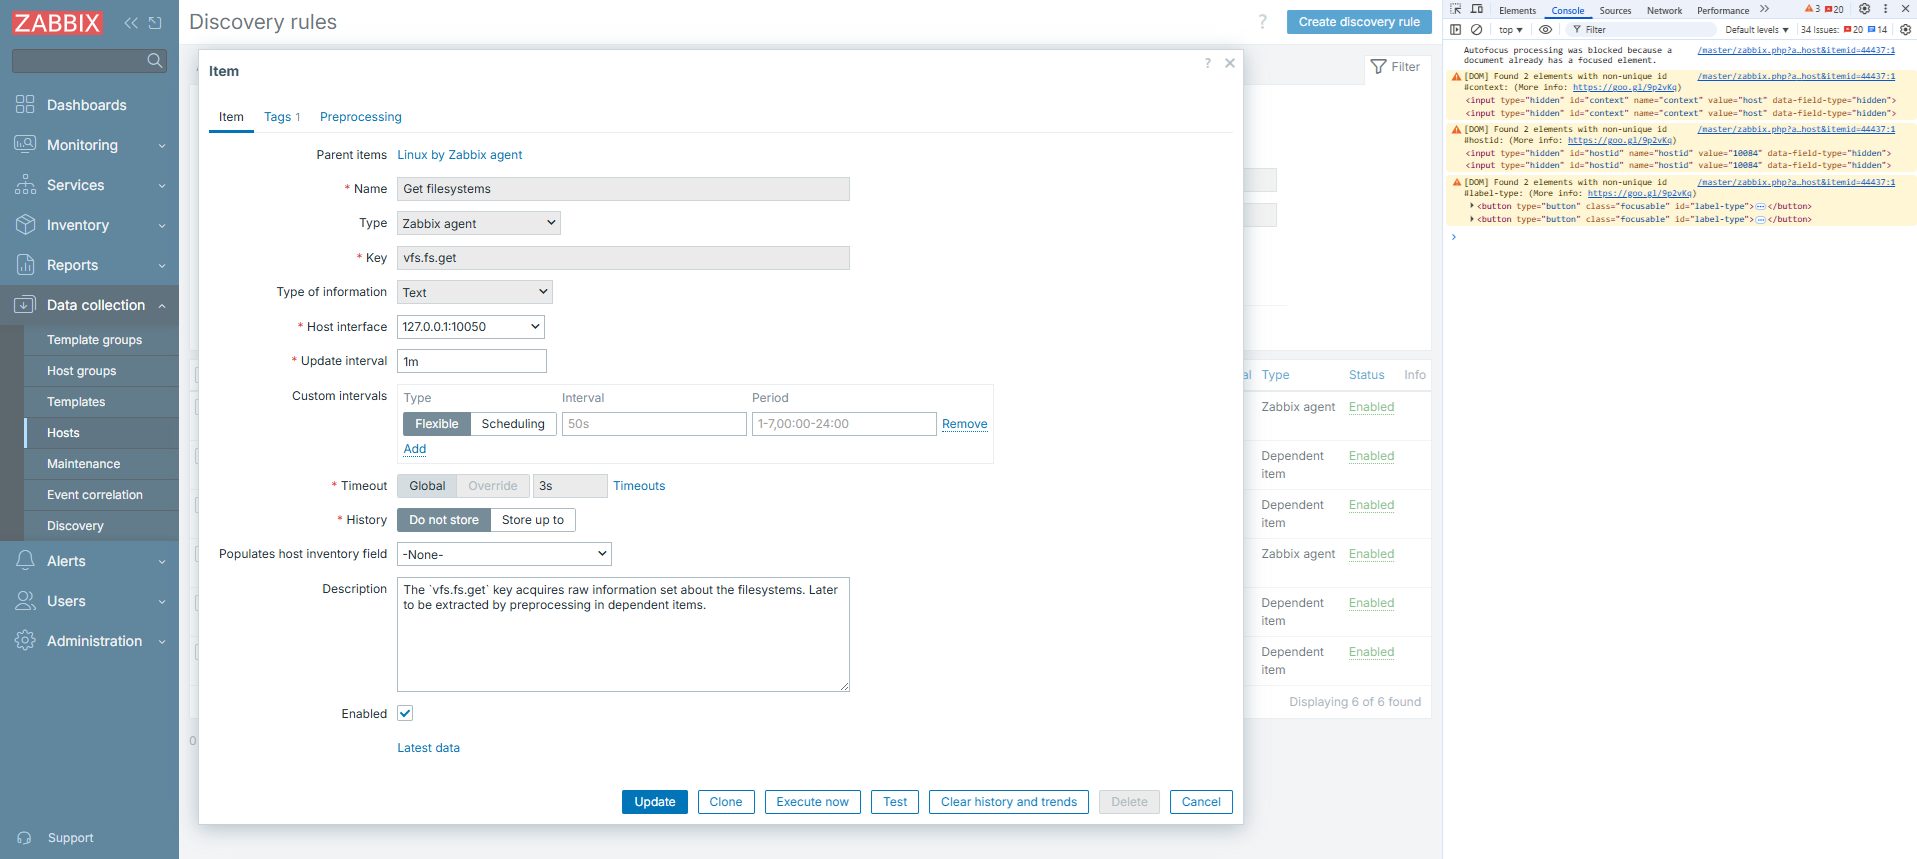
Task: Click the Filter funnel icon
Action: coord(1379,67)
